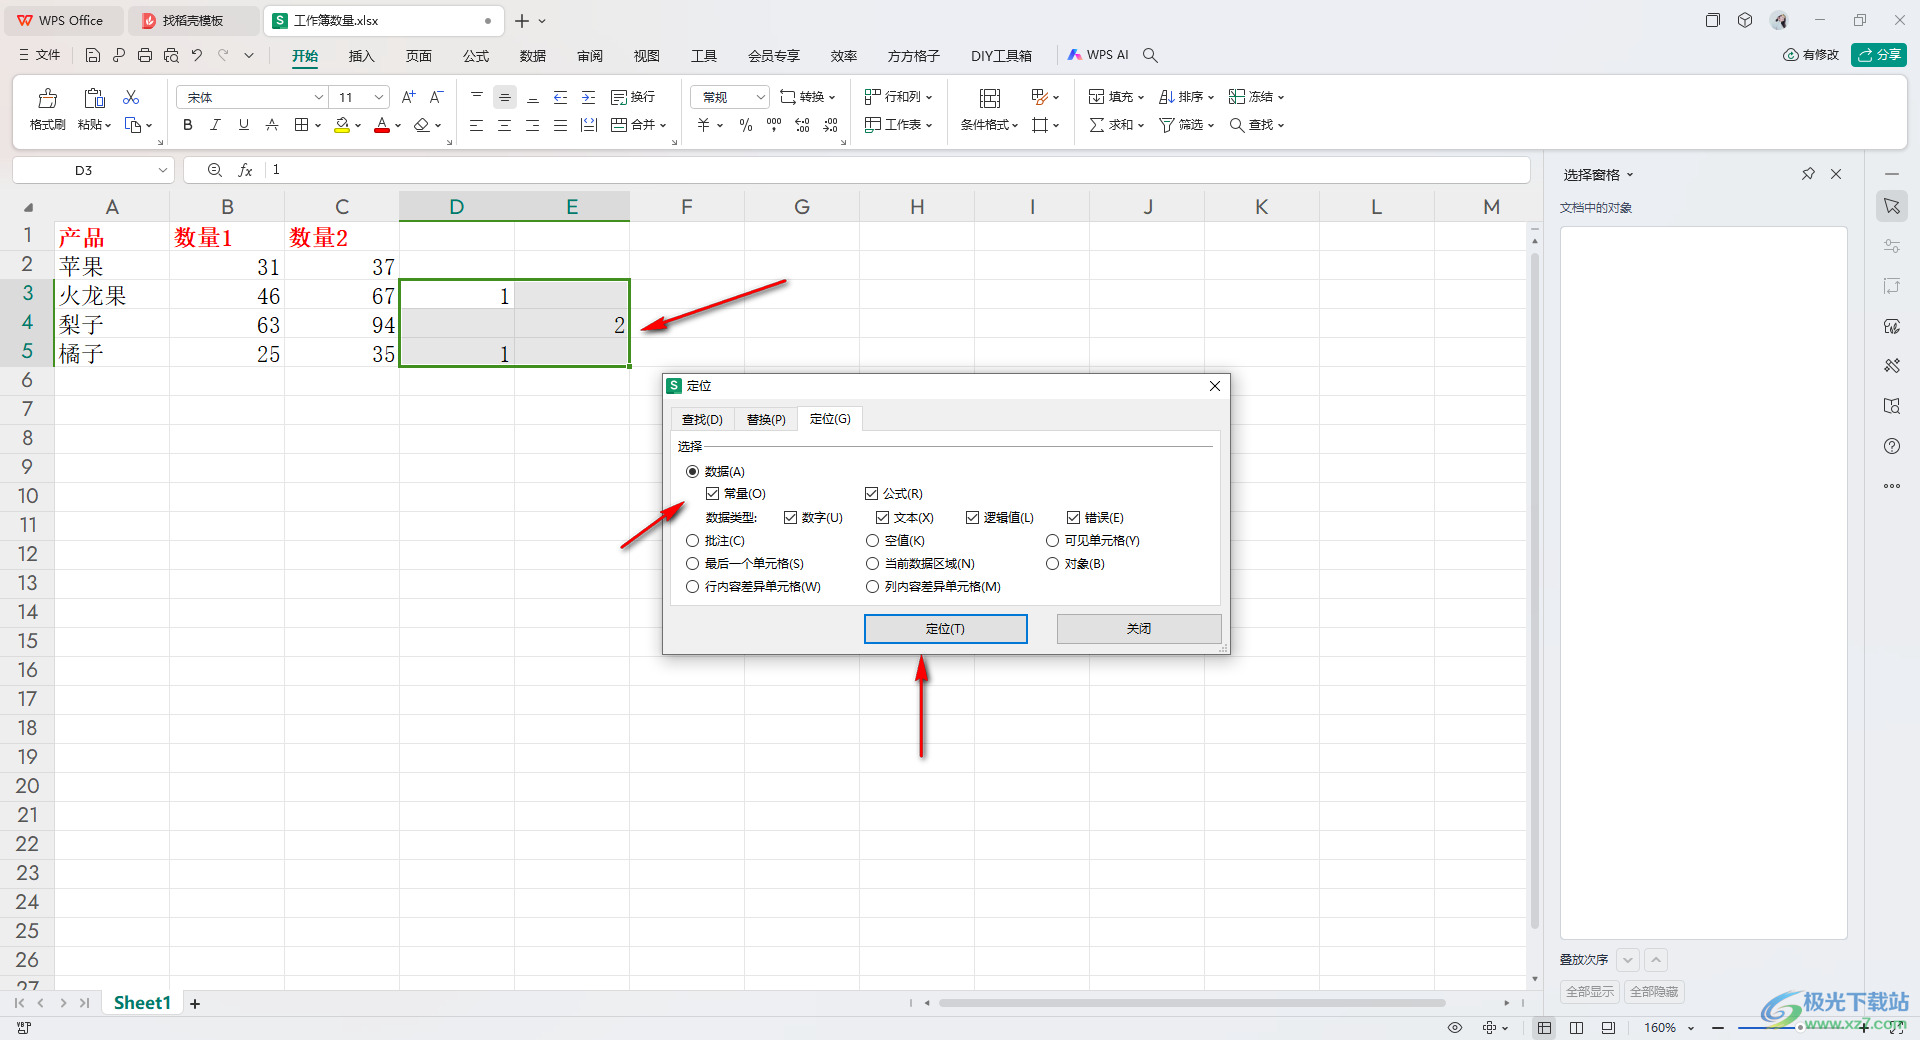Toggle the 逻辑值(L) checkbox
This screenshot has height=1040, width=1920.
[972, 517]
